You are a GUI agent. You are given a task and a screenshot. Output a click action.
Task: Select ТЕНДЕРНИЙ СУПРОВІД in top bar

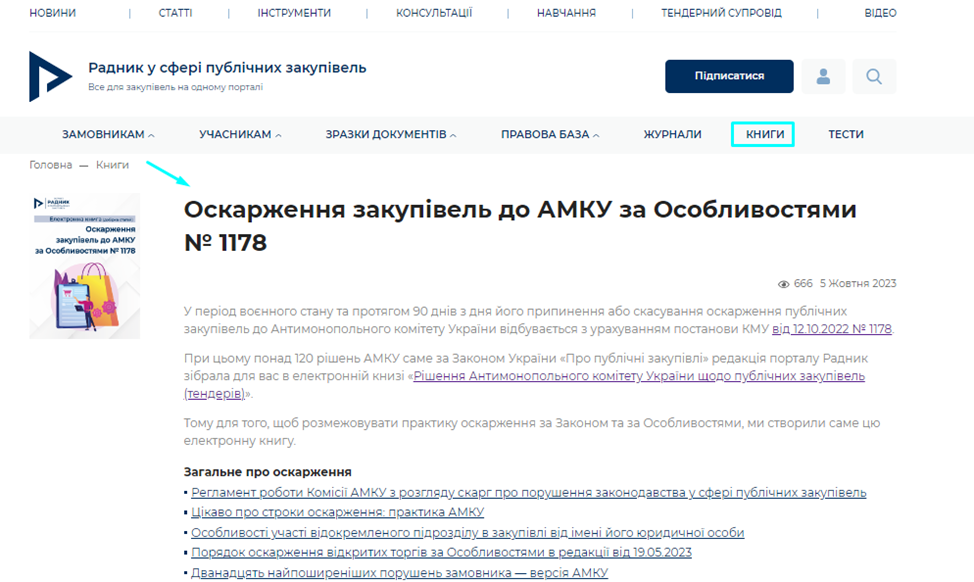tap(721, 13)
